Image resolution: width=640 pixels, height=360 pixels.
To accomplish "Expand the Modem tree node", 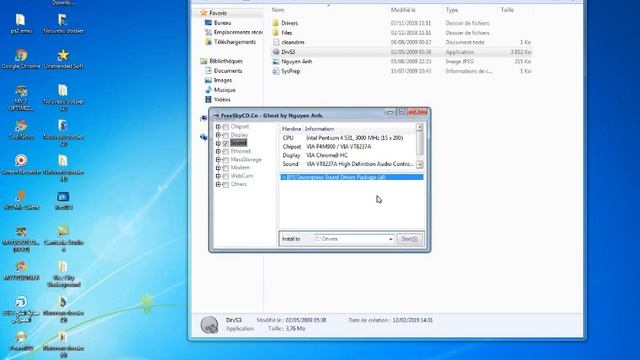I will (218, 168).
